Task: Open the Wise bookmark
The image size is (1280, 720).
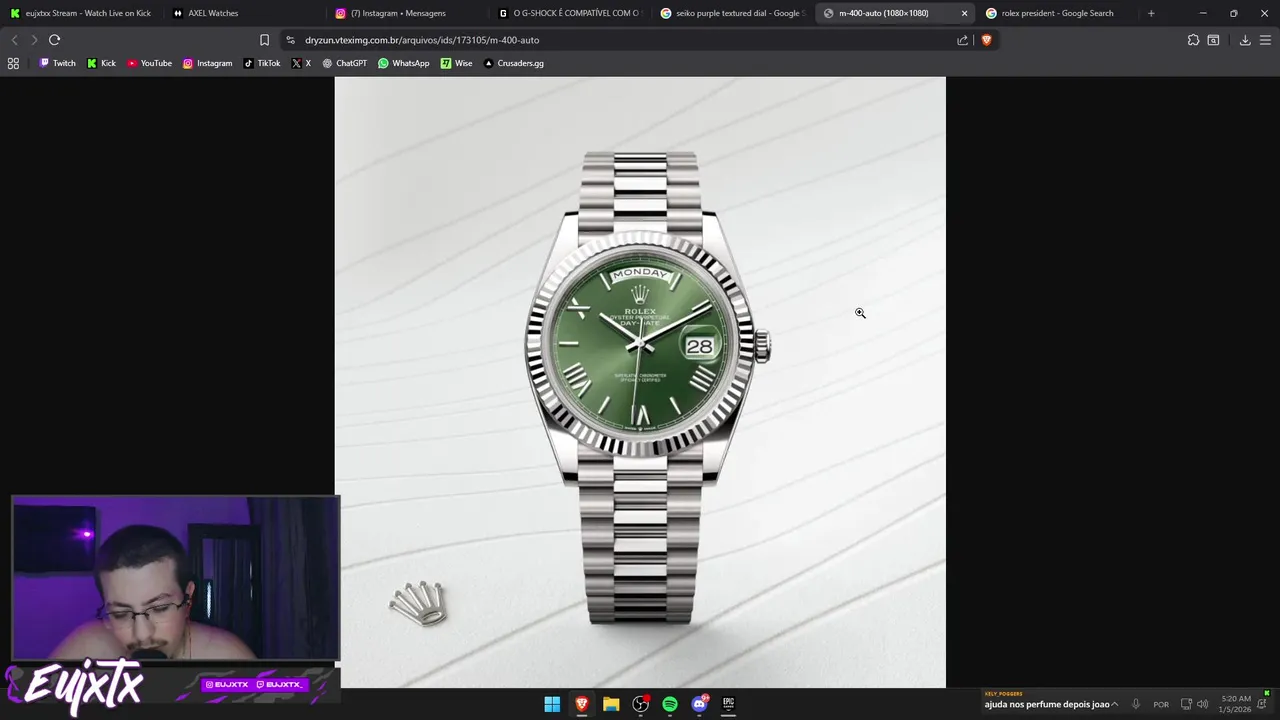Action: point(456,63)
